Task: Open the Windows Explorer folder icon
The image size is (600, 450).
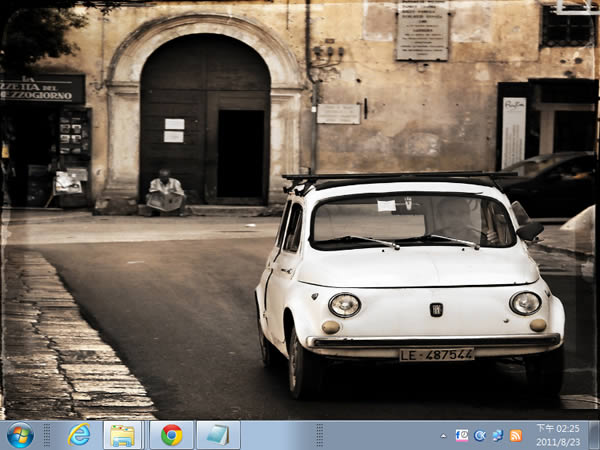Action: tap(123, 435)
